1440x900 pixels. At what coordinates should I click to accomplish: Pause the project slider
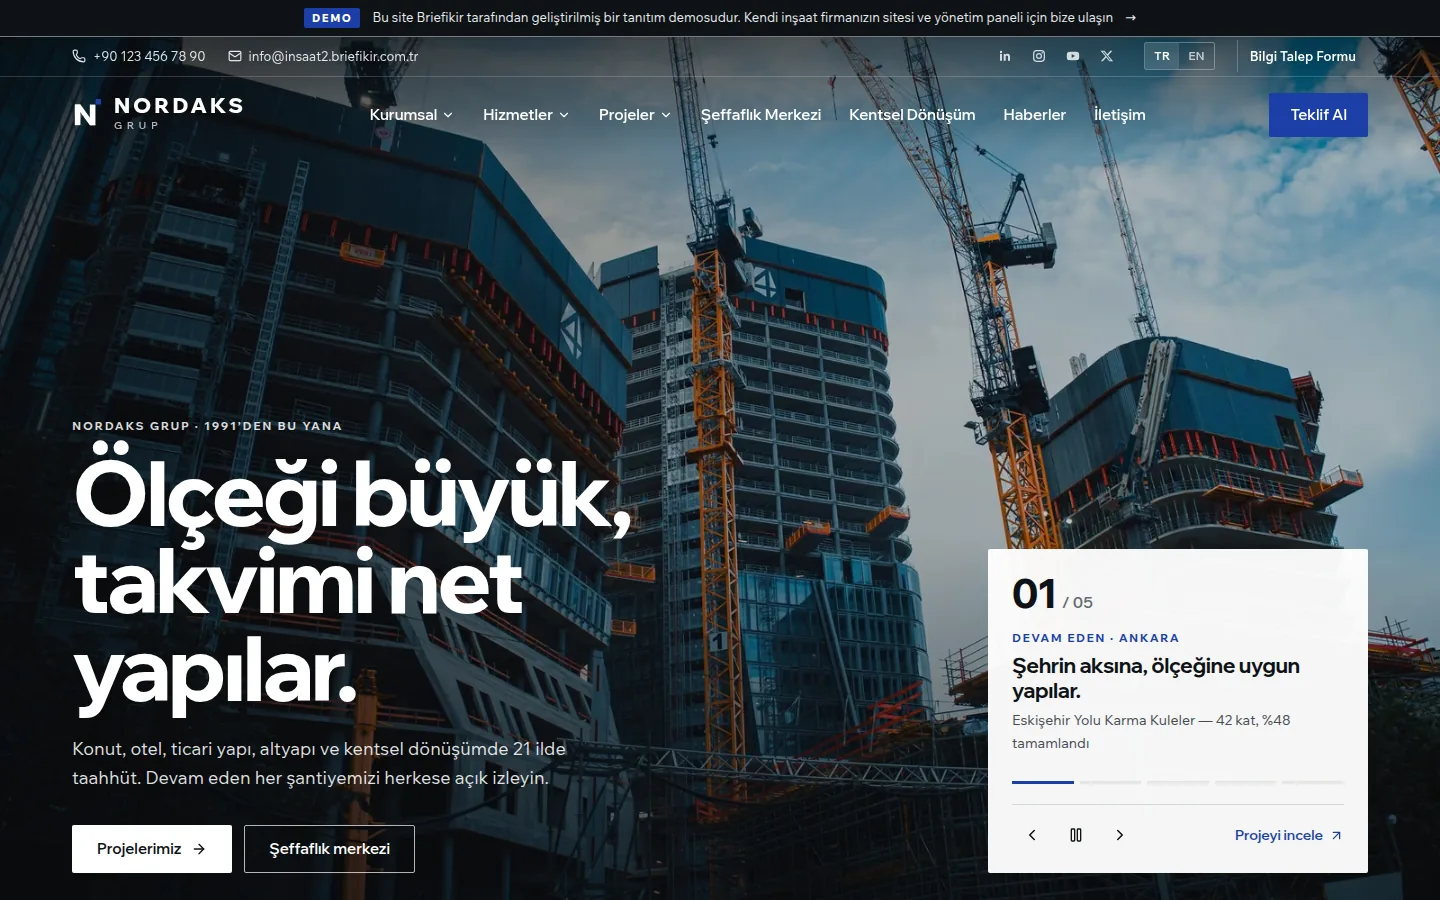pyautogui.click(x=1076, y=835)
